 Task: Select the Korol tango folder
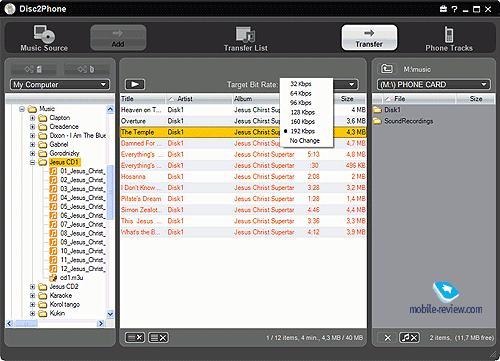click(64, 304)
